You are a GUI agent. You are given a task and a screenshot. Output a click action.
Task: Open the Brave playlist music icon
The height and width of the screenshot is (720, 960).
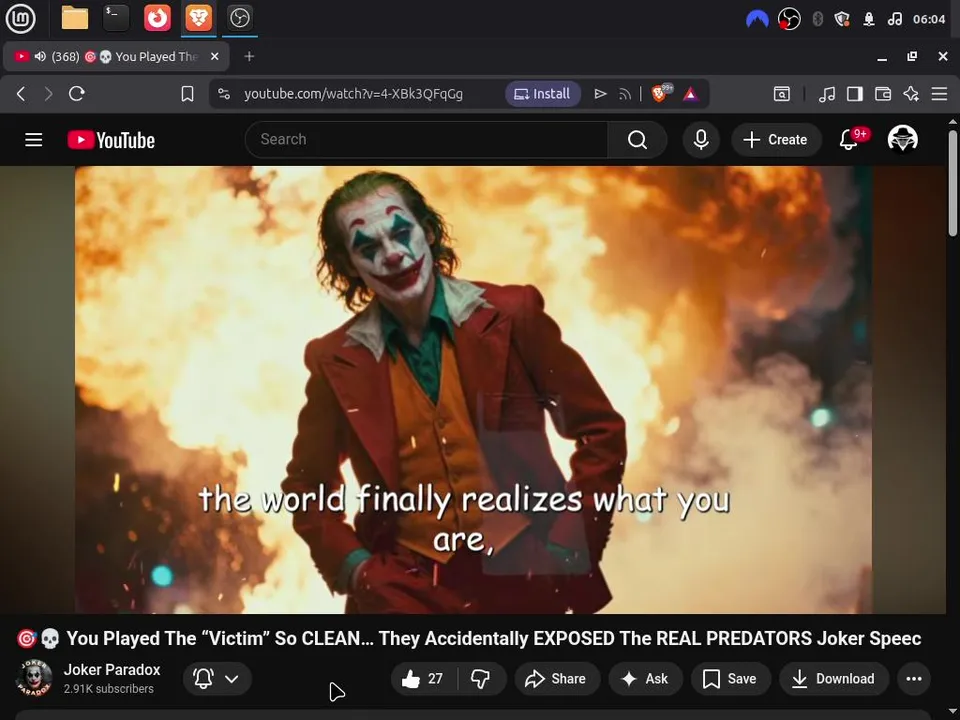coord(827,94)
